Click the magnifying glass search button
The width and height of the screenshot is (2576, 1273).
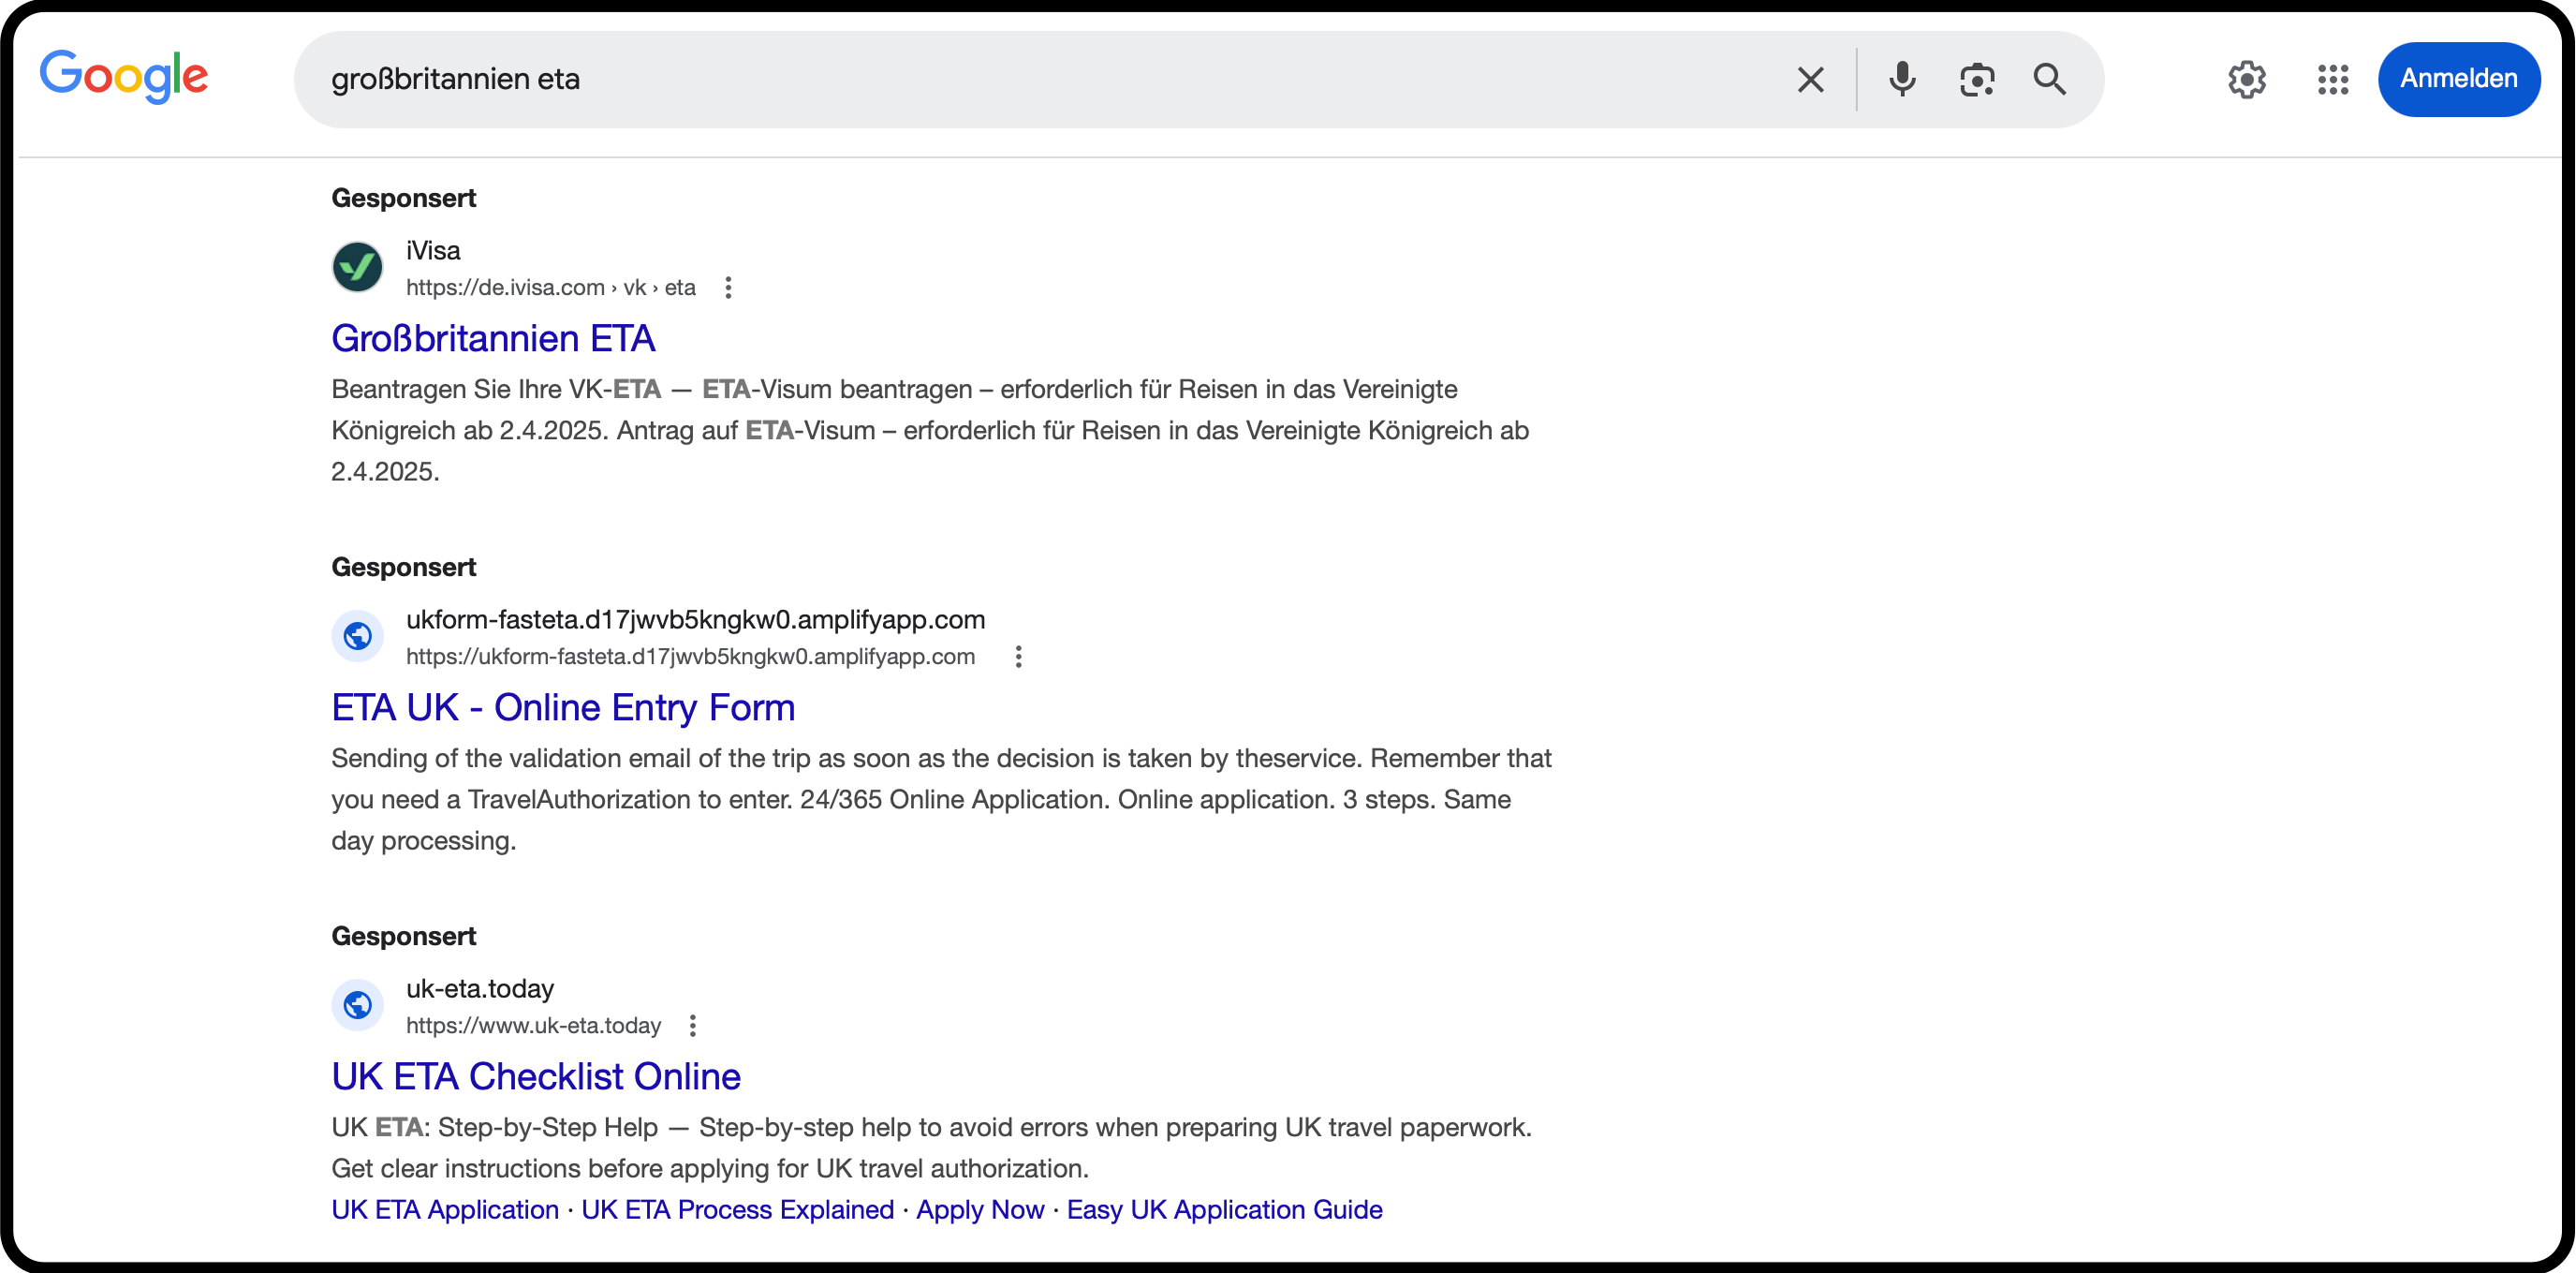click(x=2050, y=79)
